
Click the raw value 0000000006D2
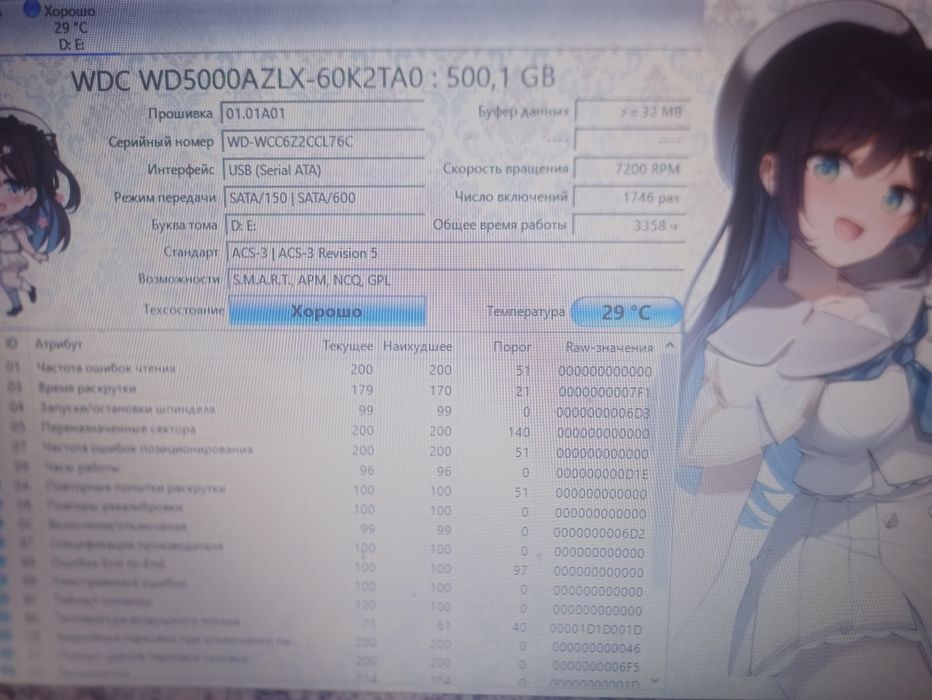point(599,533)
